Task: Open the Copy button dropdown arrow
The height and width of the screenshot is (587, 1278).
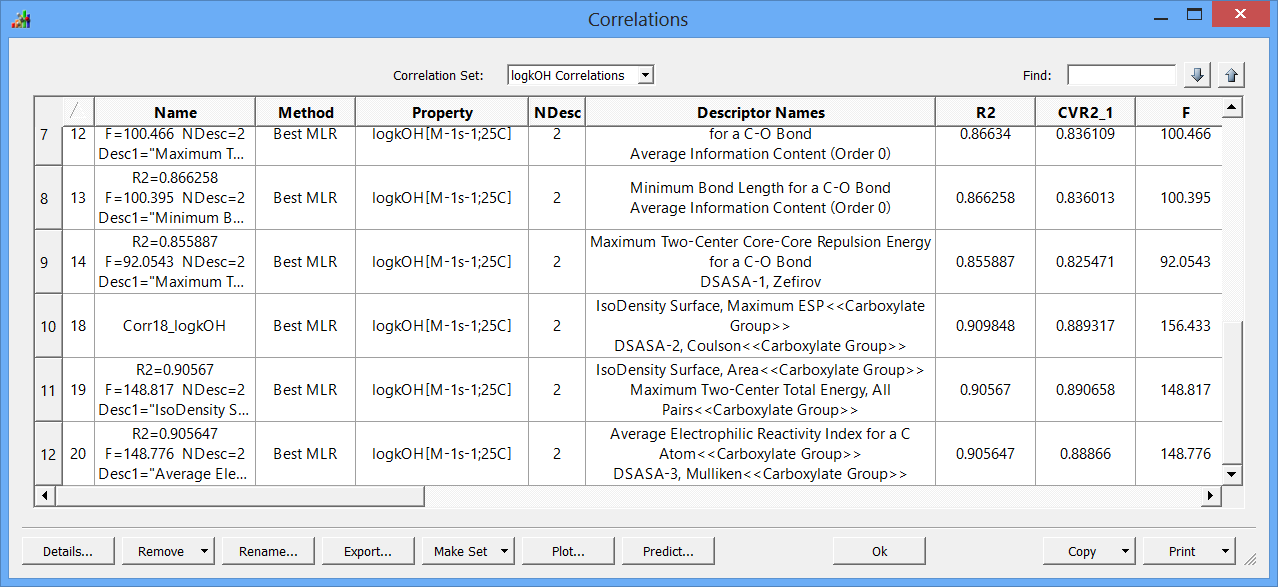Action: [1125, 551]
